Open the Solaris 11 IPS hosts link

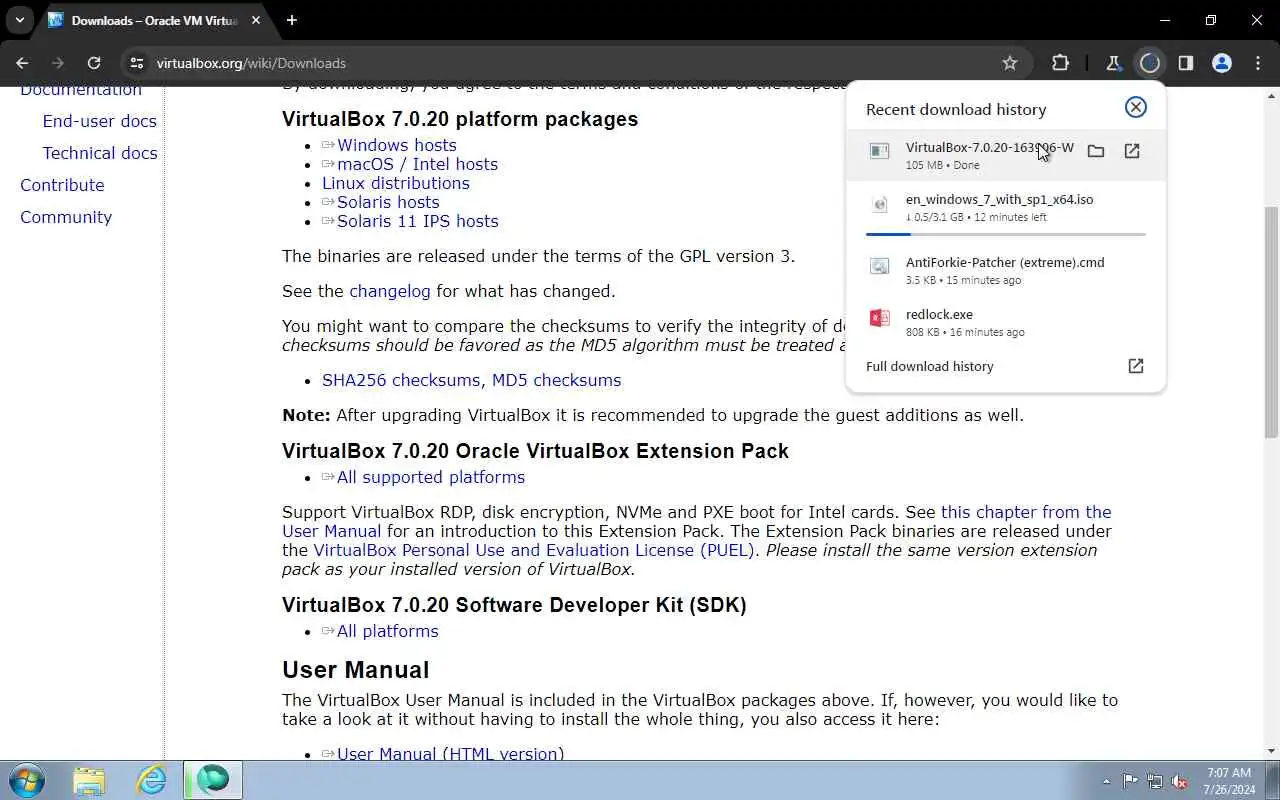[417, 221]
